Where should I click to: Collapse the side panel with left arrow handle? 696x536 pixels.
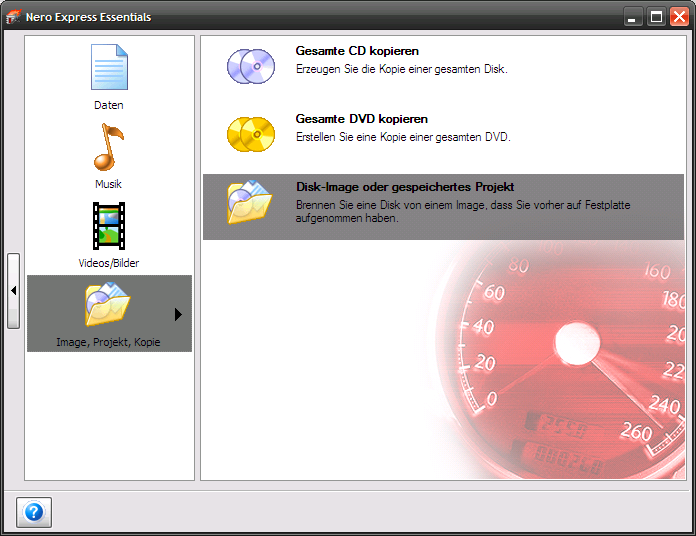click(13, 291)
